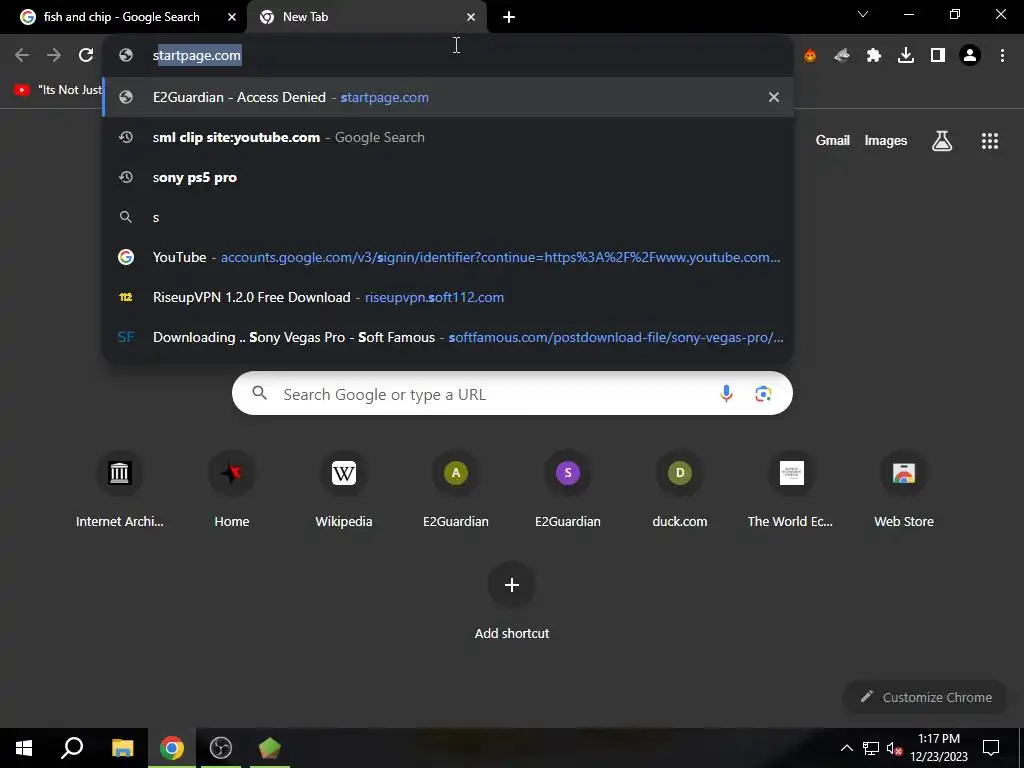
Task: Open OBS Studio from taskbar
Action: [x=221, y=748]
